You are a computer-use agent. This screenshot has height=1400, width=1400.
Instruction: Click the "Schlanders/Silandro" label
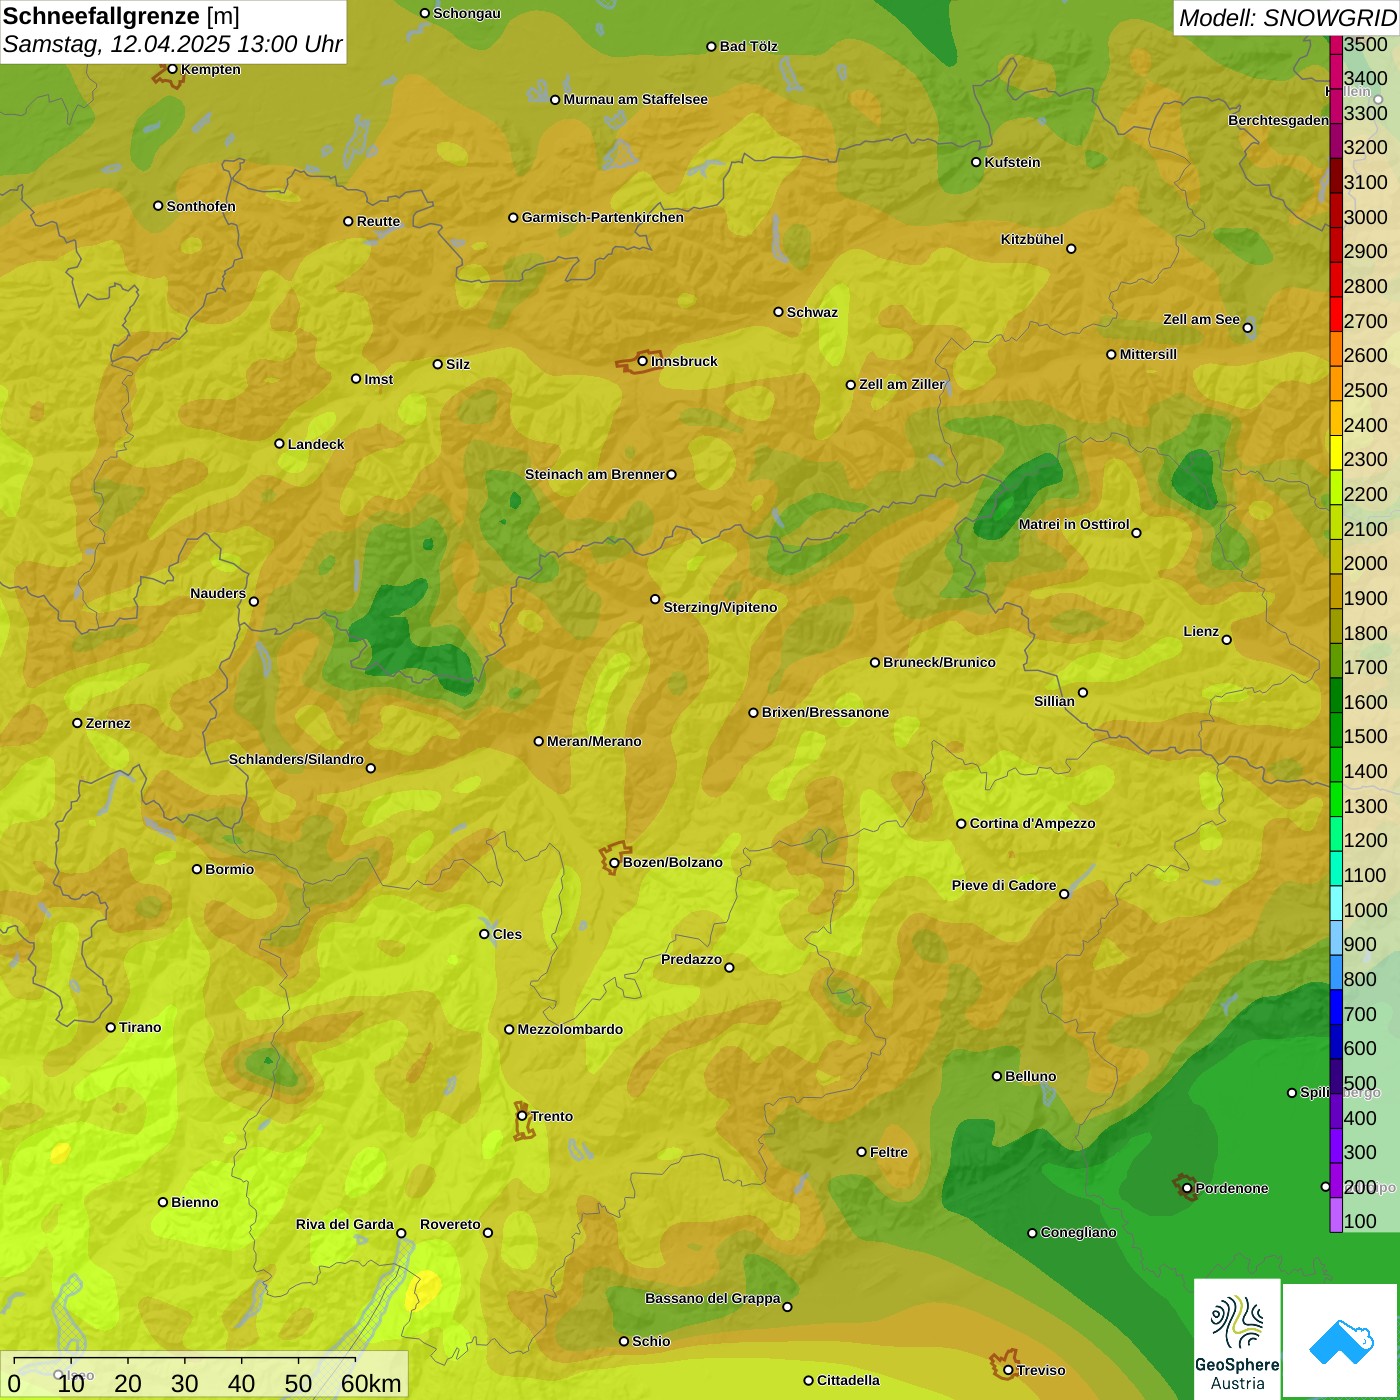coord(296,759)
